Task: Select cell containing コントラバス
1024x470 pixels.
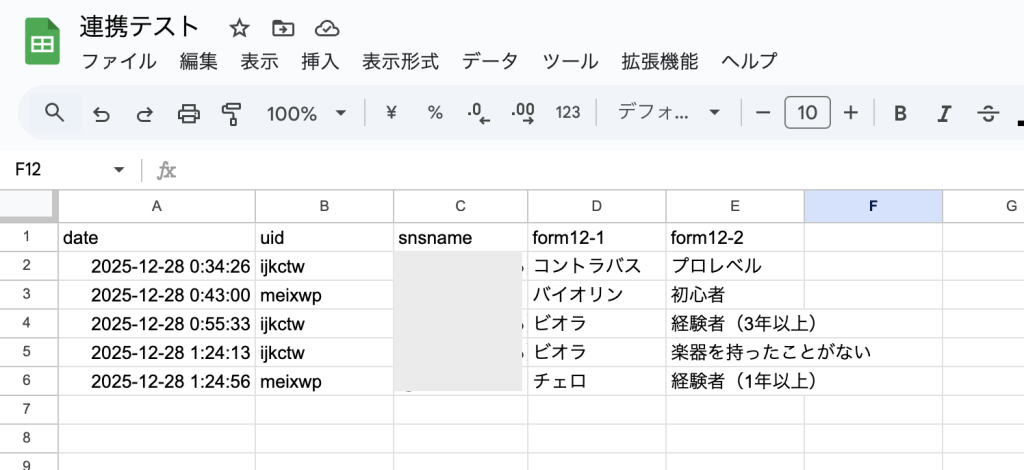Action: click(595, 267)
